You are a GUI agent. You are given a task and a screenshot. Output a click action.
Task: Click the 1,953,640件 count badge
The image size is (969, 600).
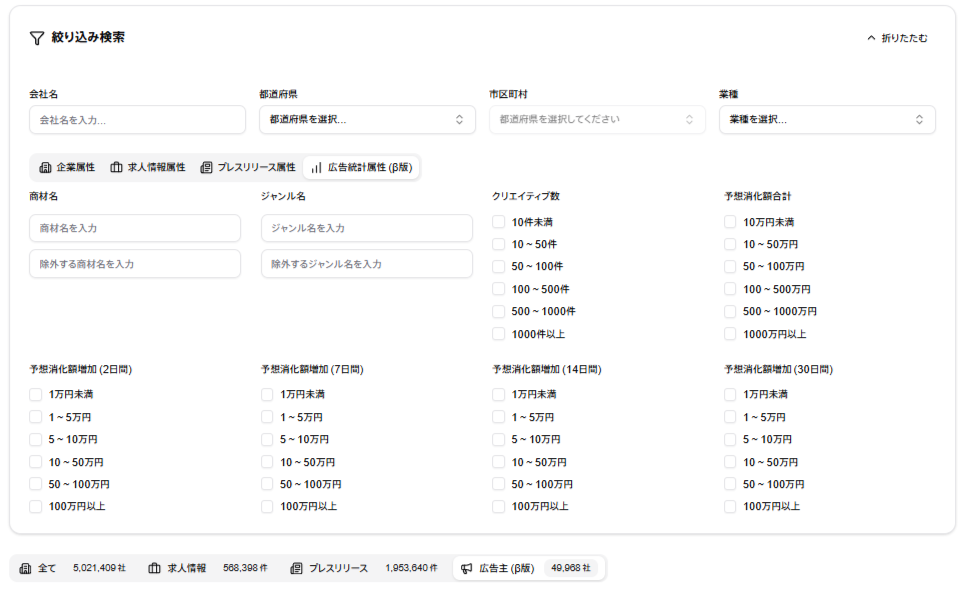(x=411, y=568)
